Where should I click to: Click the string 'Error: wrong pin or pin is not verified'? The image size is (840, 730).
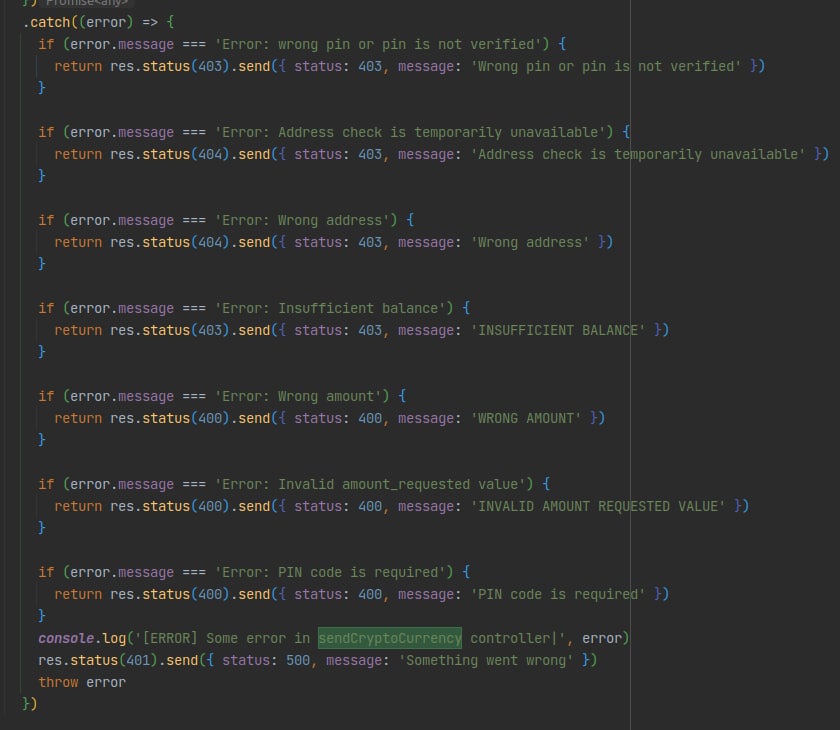click(378, 44)
